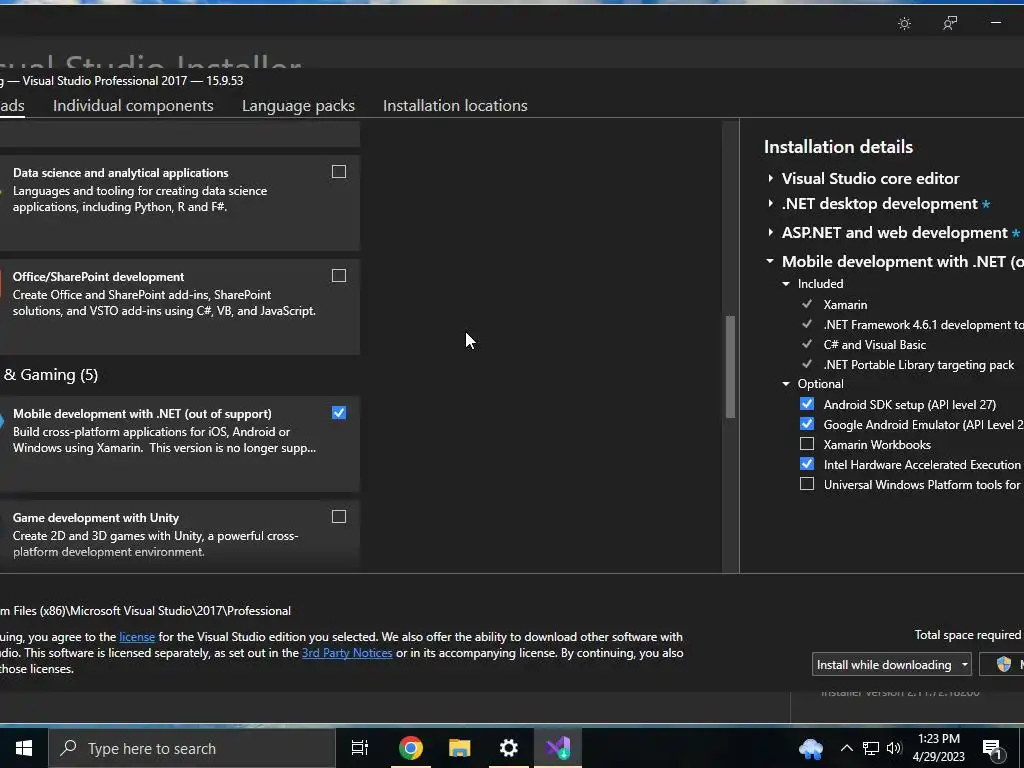Show hidden system tray icons

846,748
